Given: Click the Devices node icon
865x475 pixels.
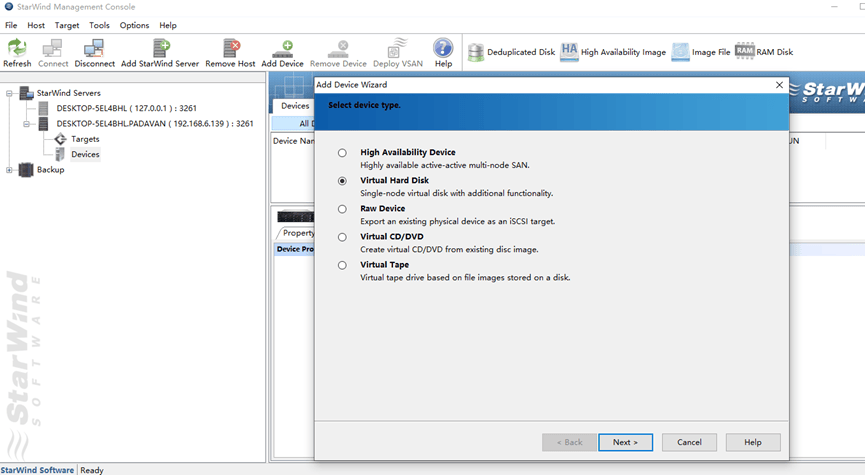Looking at the screenshot, I should pos(60,154).
